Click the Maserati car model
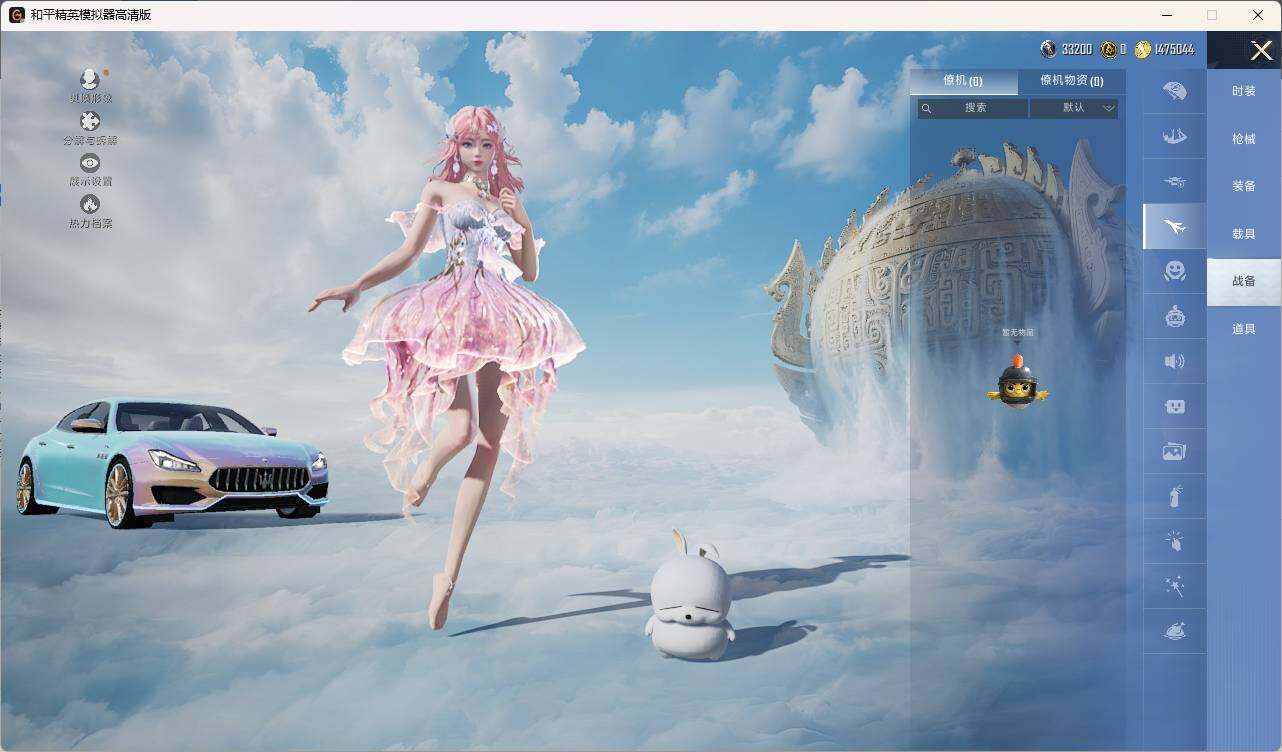Viewport: 1282px width, 752px height. pos(172,463)
